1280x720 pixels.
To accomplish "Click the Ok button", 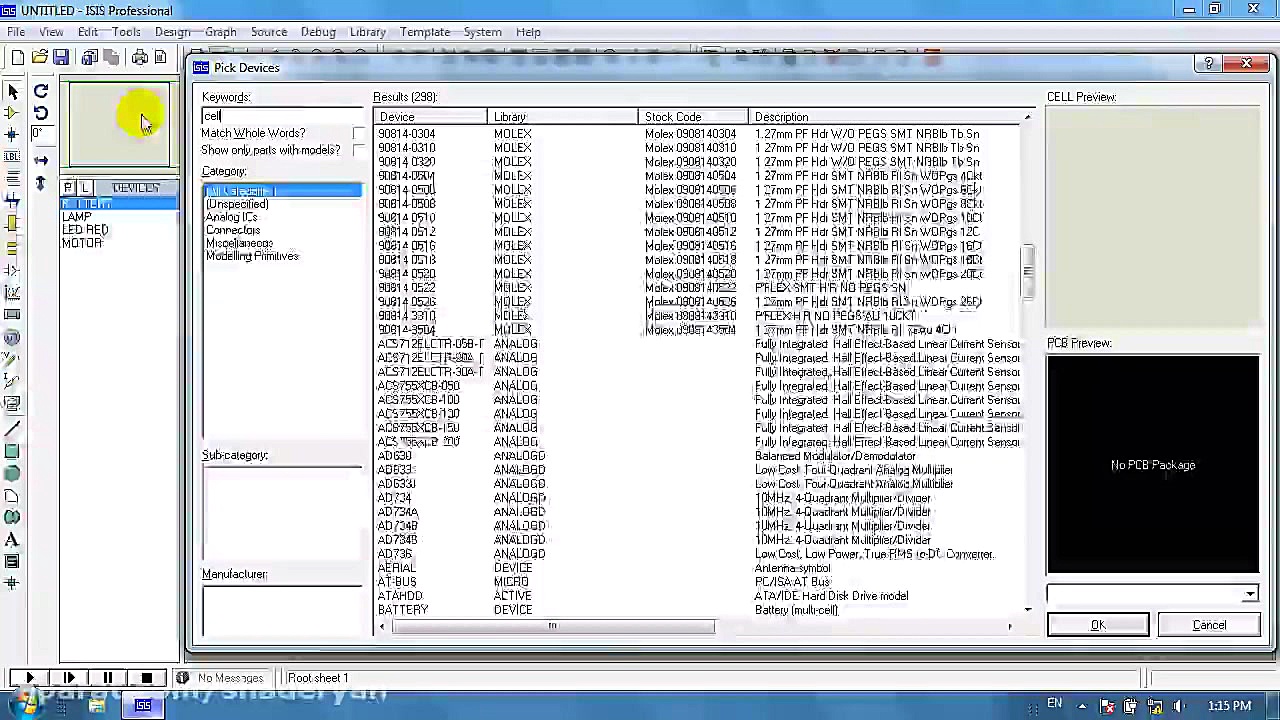I will 1098,625.
